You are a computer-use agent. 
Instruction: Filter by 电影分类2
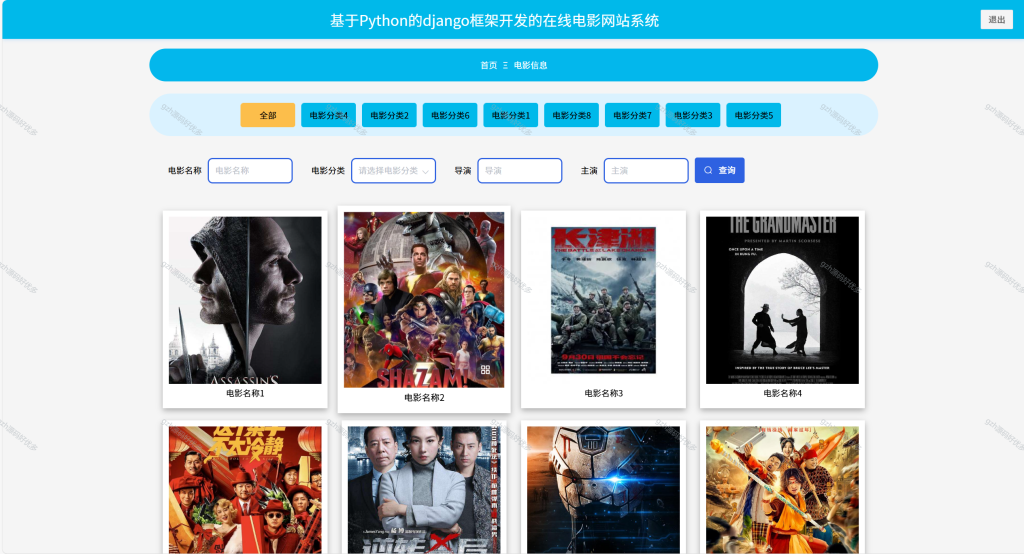point(389,115)
